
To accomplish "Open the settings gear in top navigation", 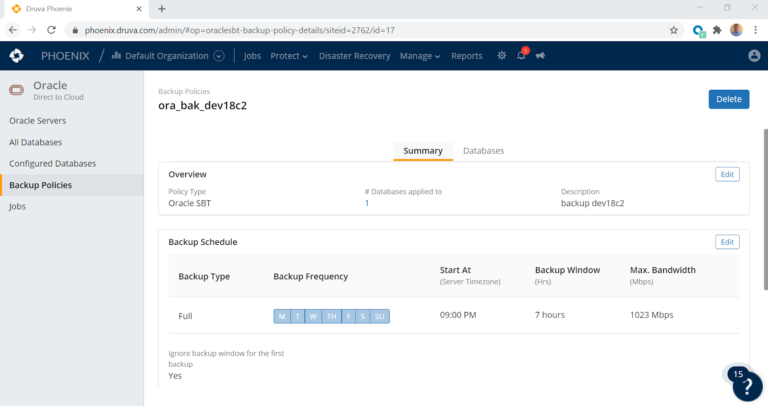I will coord(502,56).
